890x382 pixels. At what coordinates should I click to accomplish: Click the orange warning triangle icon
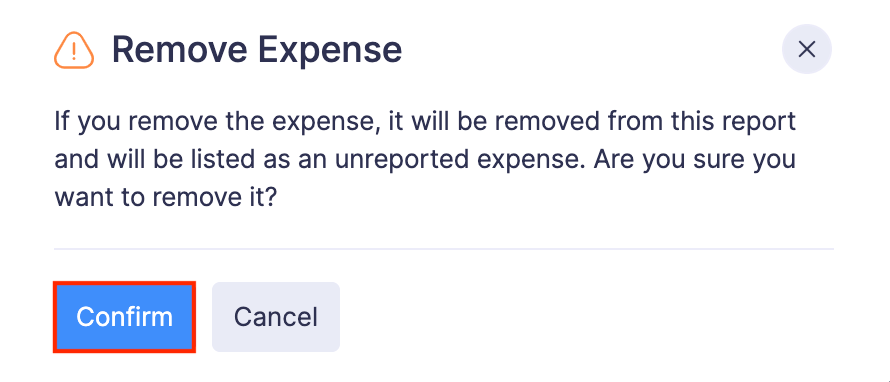[74, 51]
